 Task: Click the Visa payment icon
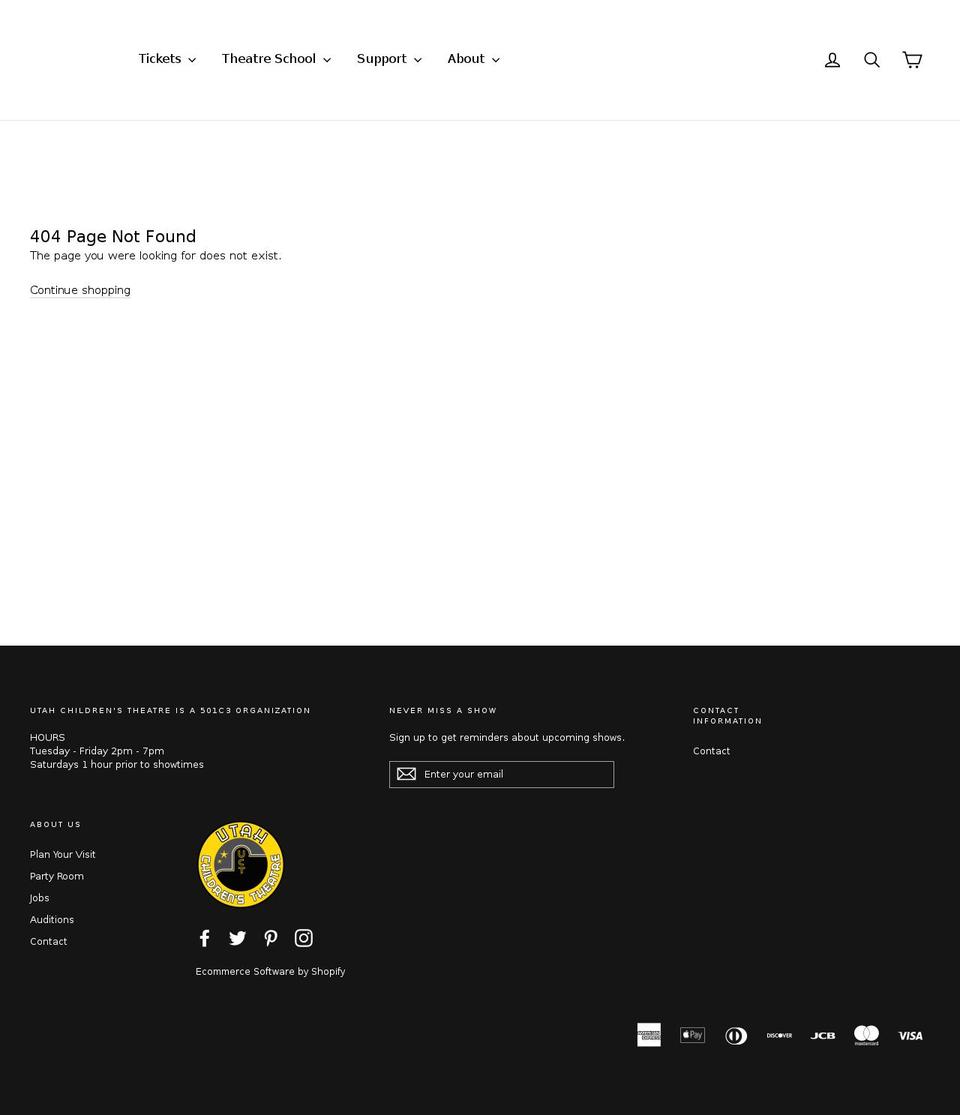coord(910,1035)
